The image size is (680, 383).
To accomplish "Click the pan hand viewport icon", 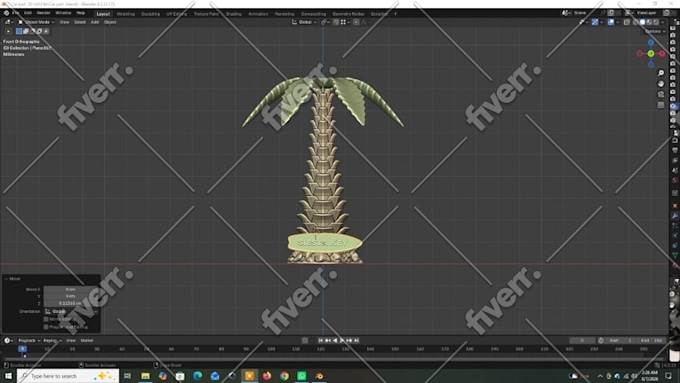I will [x=661, y=83].
